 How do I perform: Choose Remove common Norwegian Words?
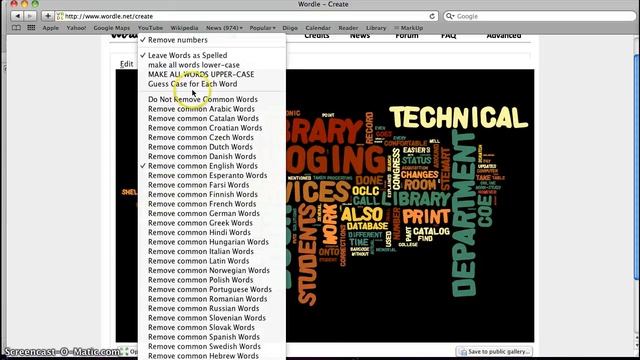pyautogui.click(x=212, y=270)
